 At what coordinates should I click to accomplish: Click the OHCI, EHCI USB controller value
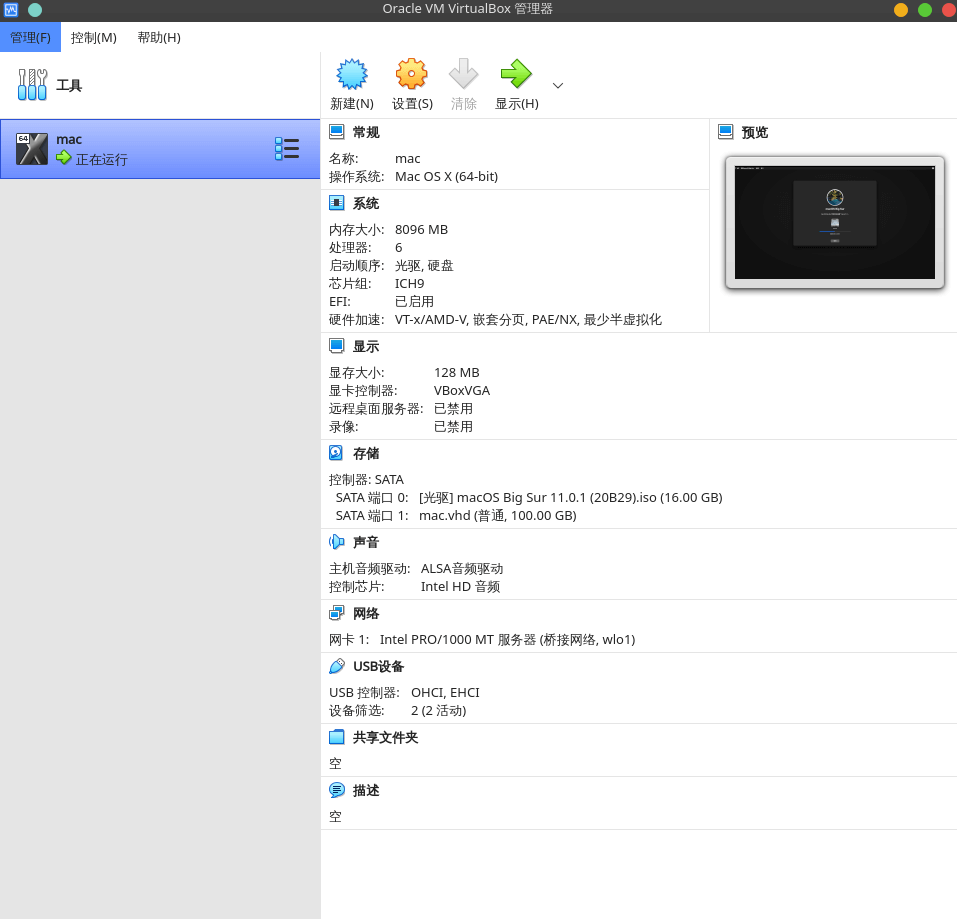pyautogui.click(x=445, y=693)
